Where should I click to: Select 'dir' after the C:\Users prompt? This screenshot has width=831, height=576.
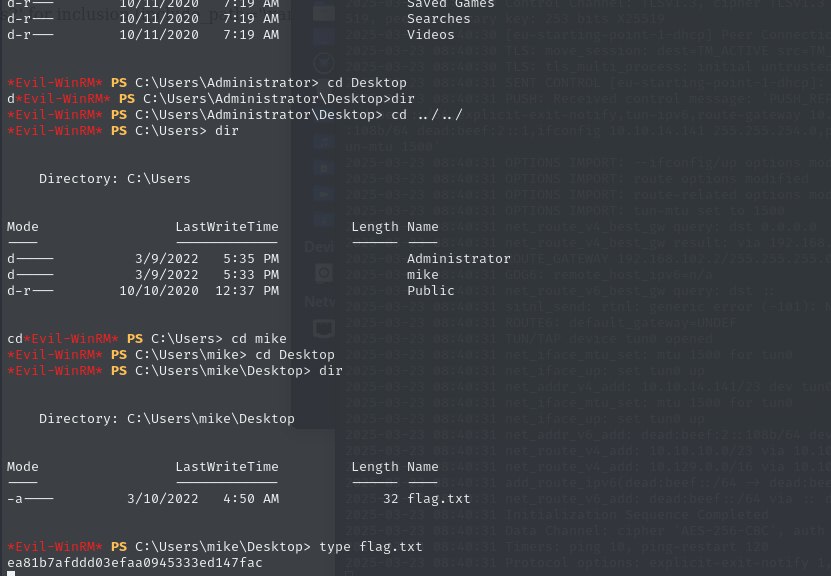tap(227, 130)
